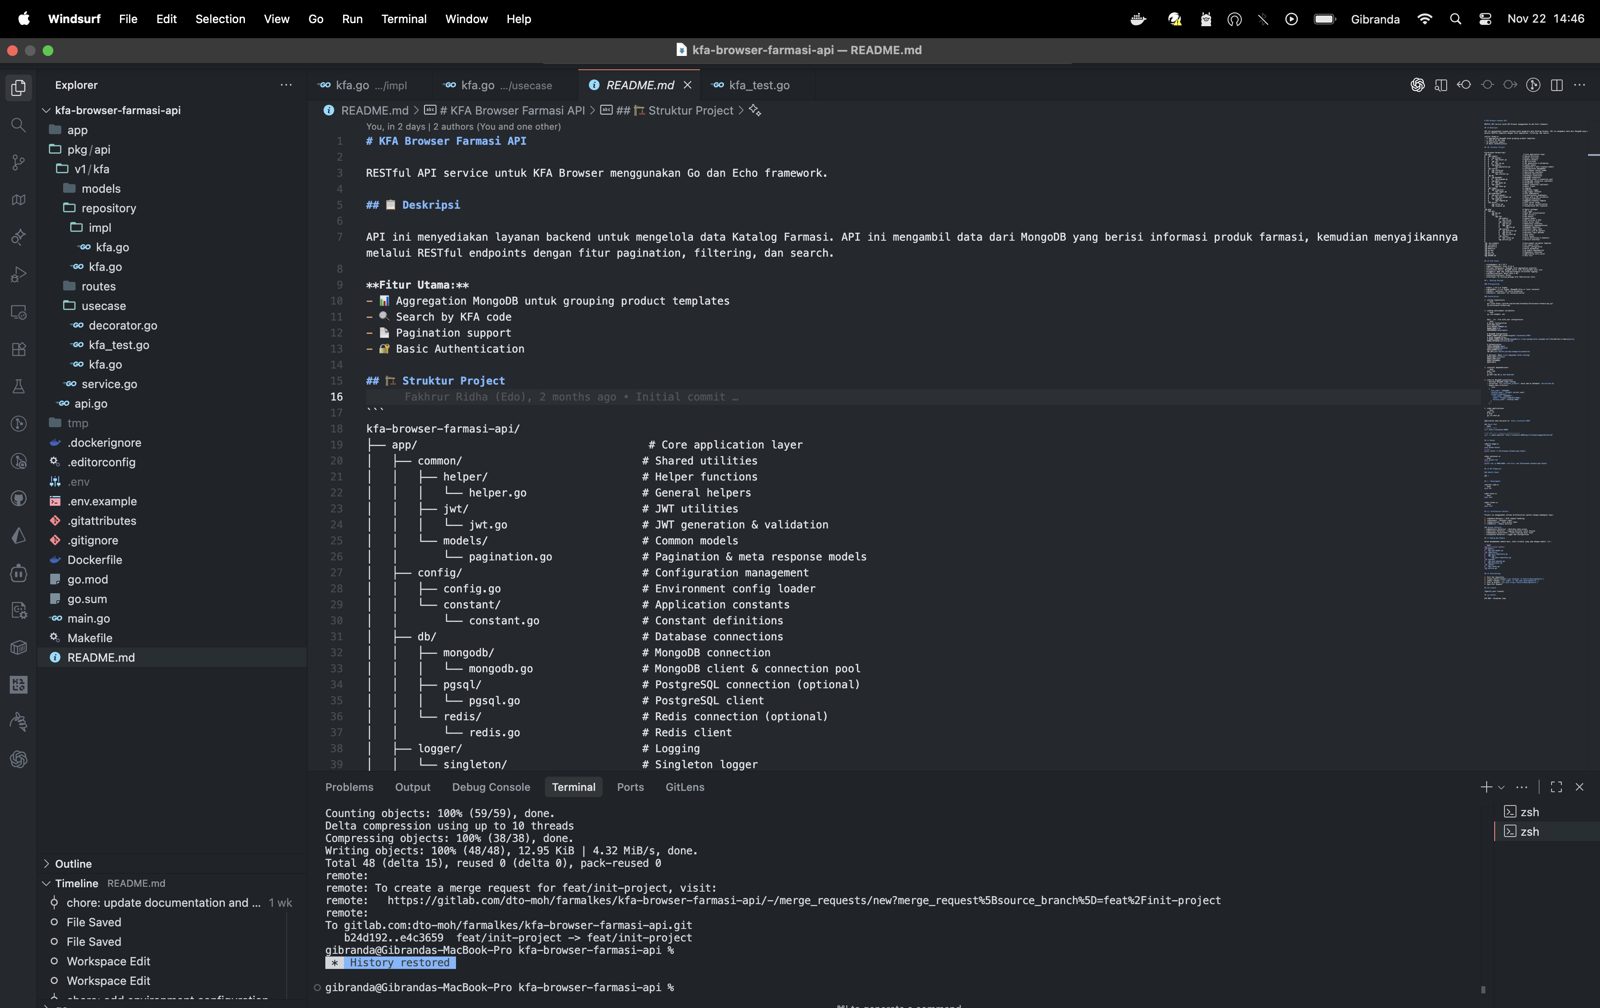Add a new terminal
1600x1008 pixels.
tap(1486, 787)
